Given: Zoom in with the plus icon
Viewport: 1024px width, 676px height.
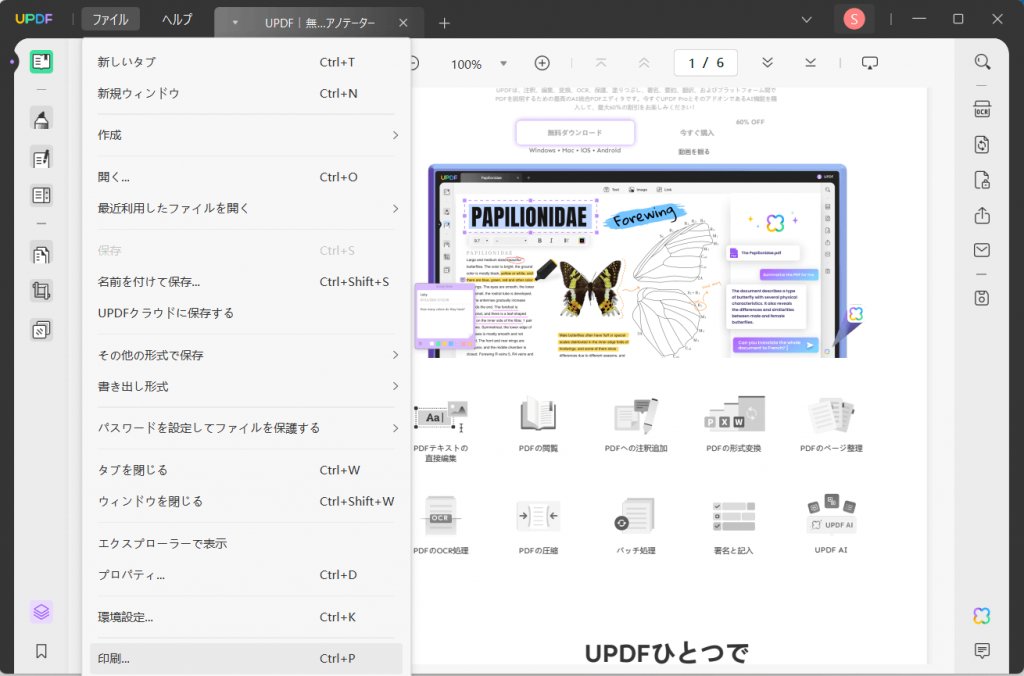Looking at the screenshot, I should click(542, 63).
